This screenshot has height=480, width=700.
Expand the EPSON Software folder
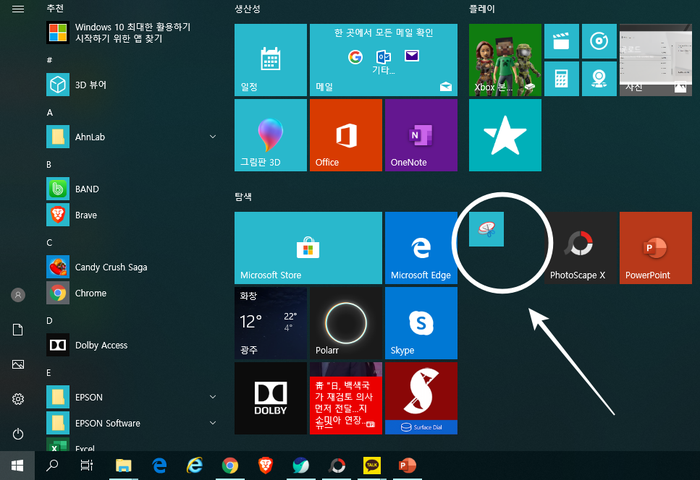132,423
